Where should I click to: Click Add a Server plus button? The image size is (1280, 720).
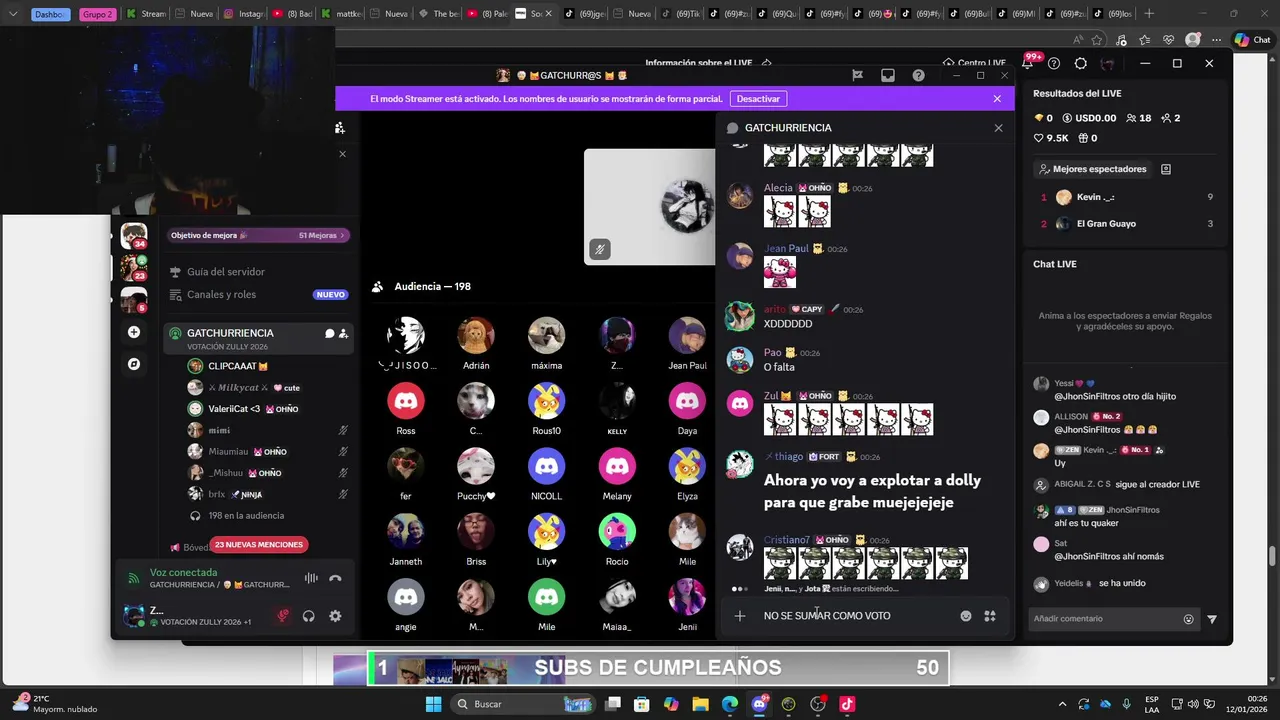click(x=134, y=332)
